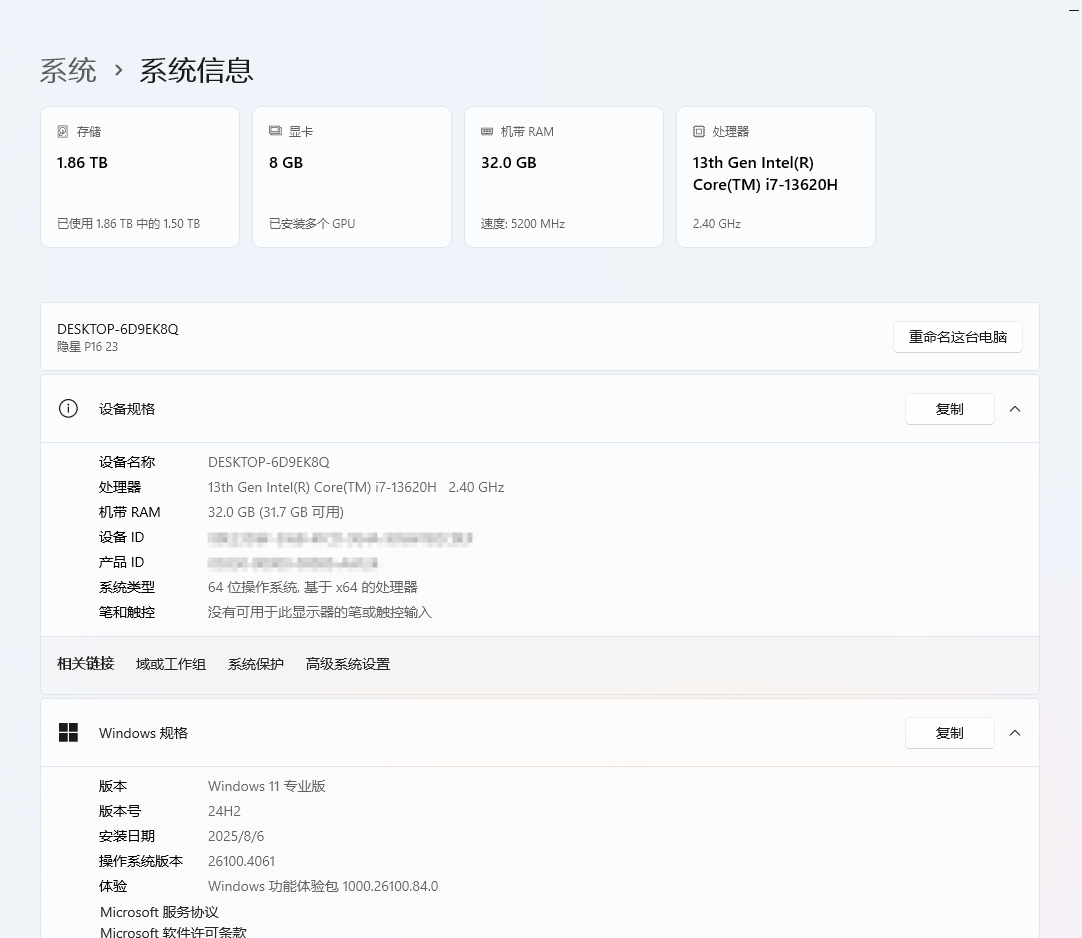Viewport: 1082px width, 938px height.
Task: Click the RAM icon on 机带 RAM card
Action: click(x=487, y=131)
